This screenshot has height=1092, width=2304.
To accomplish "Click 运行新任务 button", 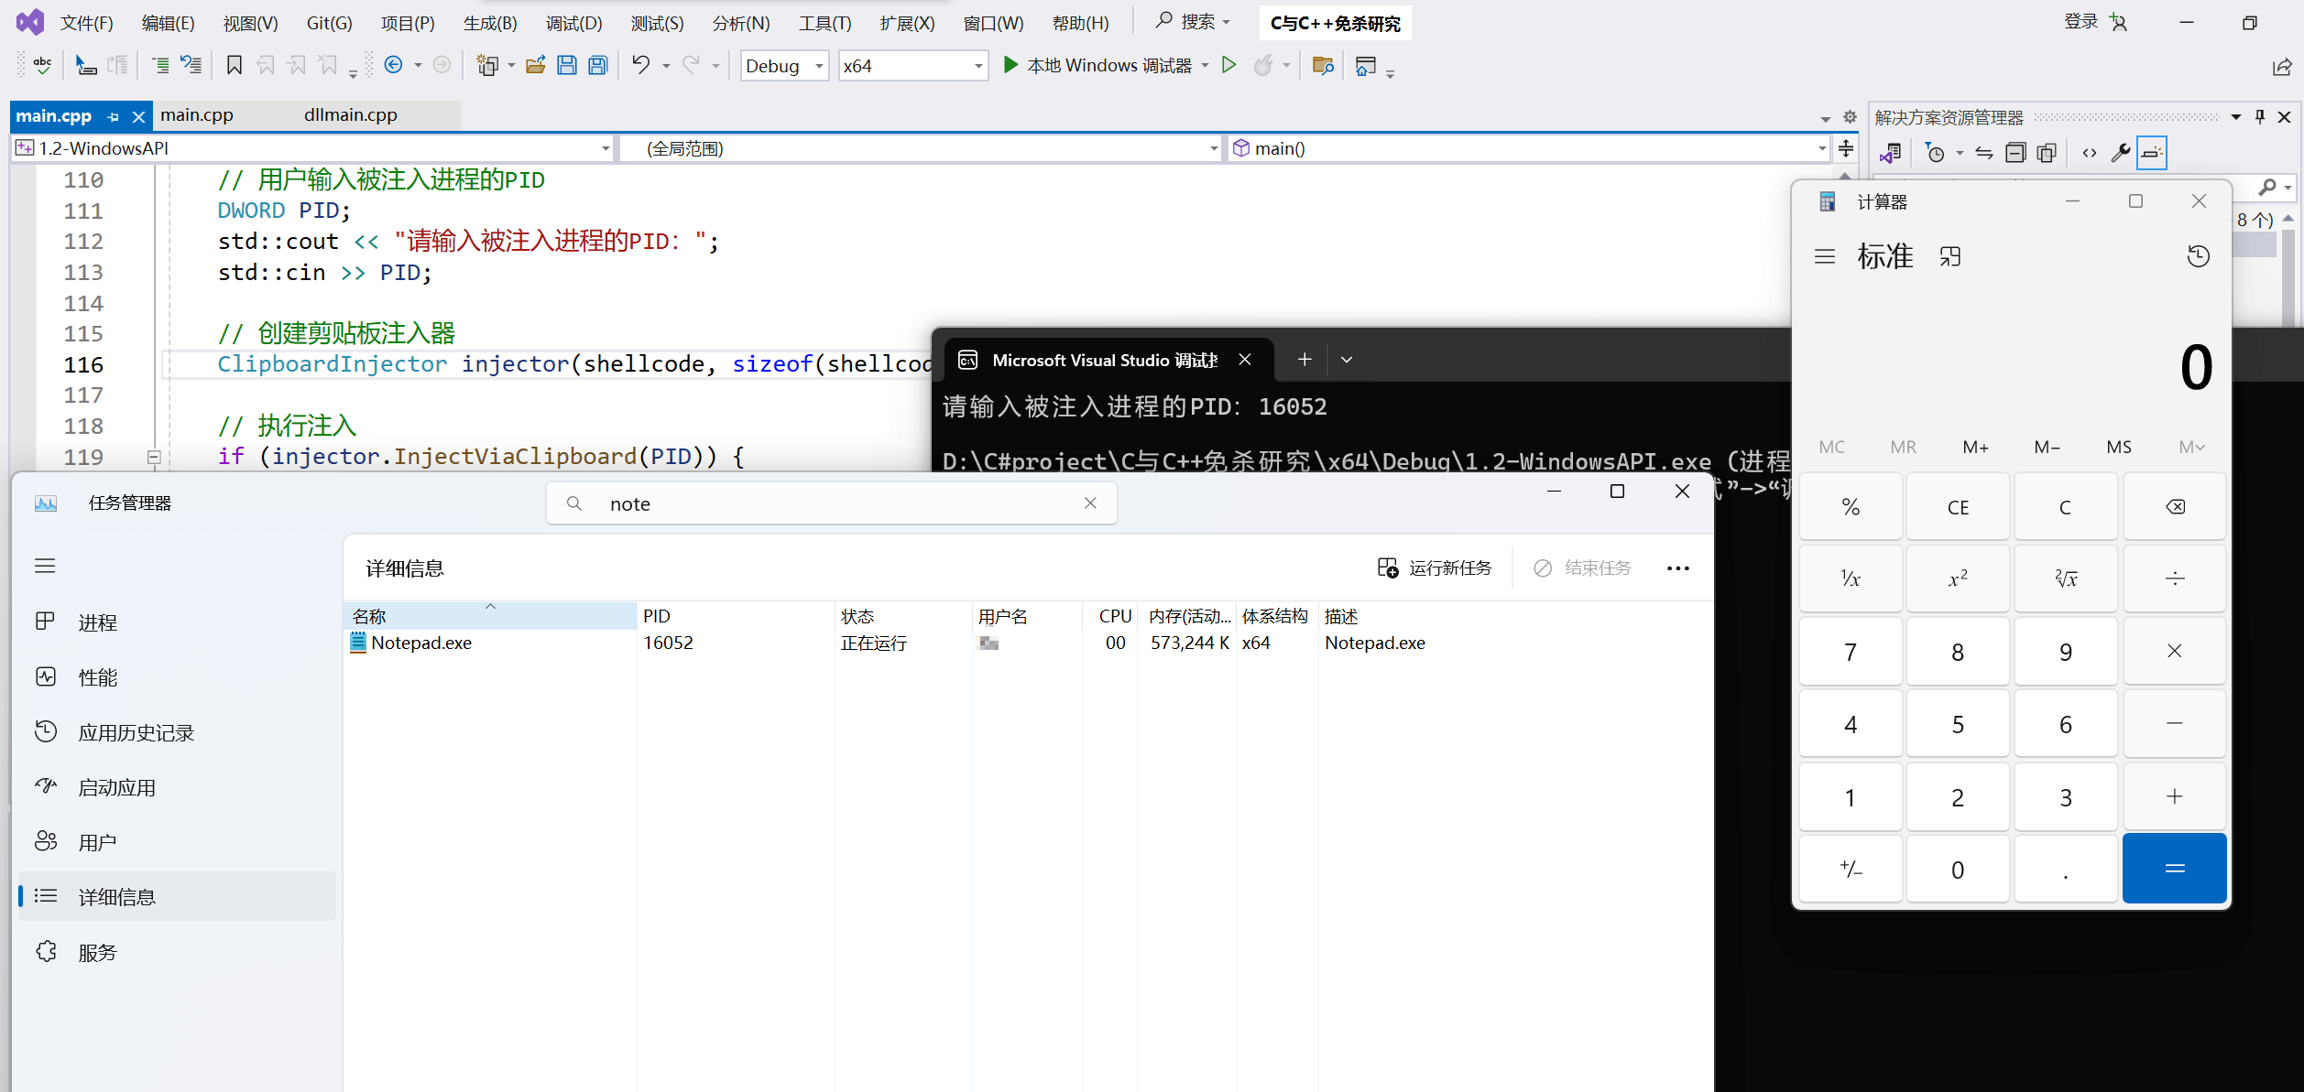I will pyautogui.click(x=1434, y=568).
